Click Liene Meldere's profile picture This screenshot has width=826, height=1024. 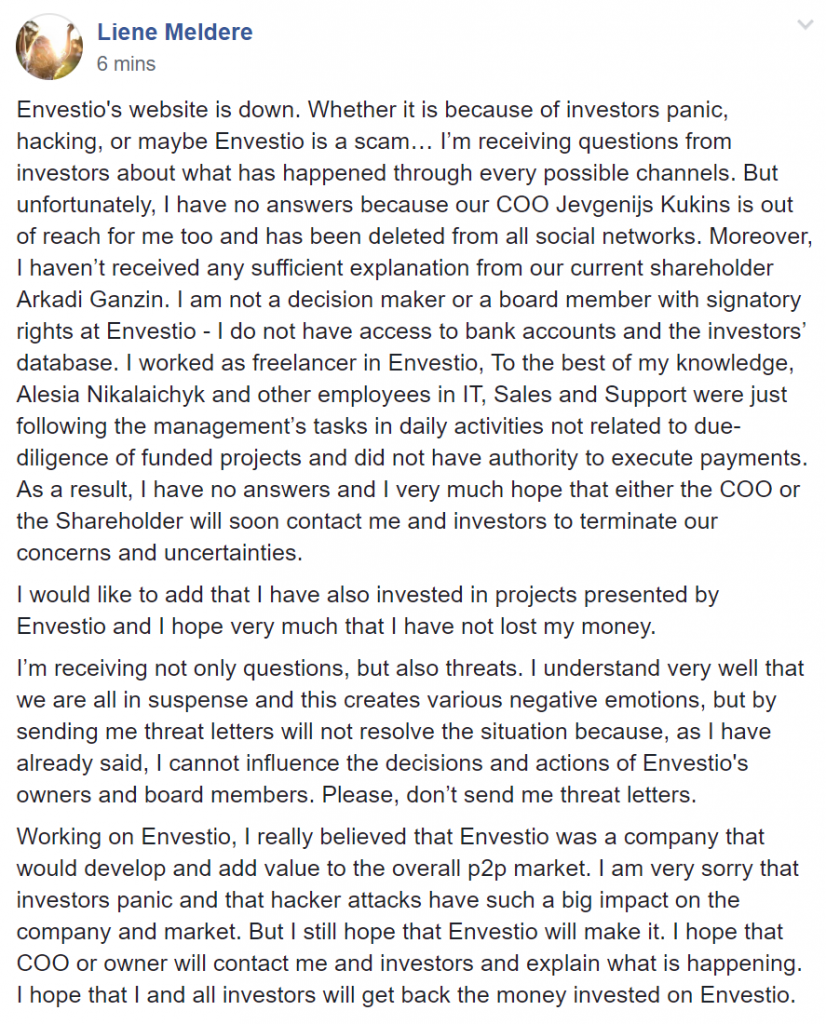[x=47, y=46]
